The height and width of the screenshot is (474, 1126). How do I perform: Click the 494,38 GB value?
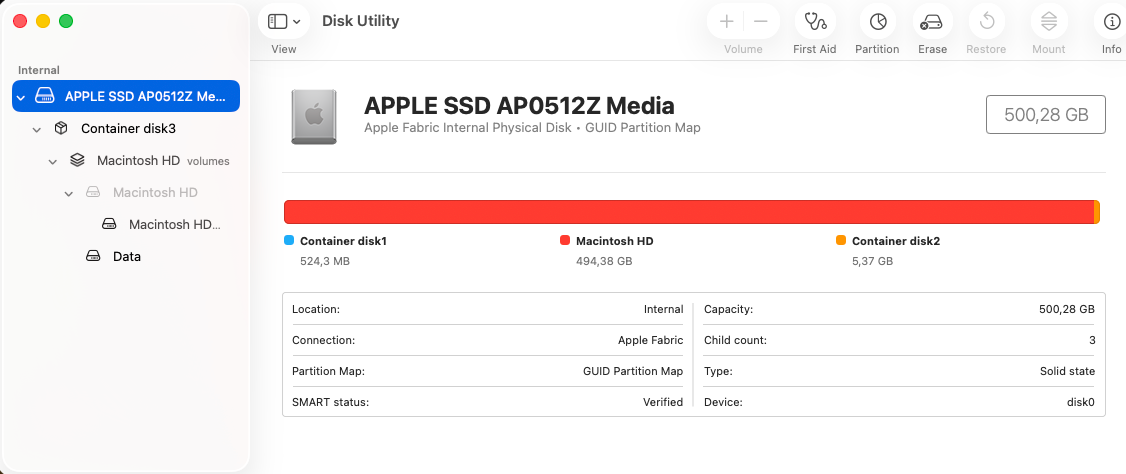click(x=604, y=261)
